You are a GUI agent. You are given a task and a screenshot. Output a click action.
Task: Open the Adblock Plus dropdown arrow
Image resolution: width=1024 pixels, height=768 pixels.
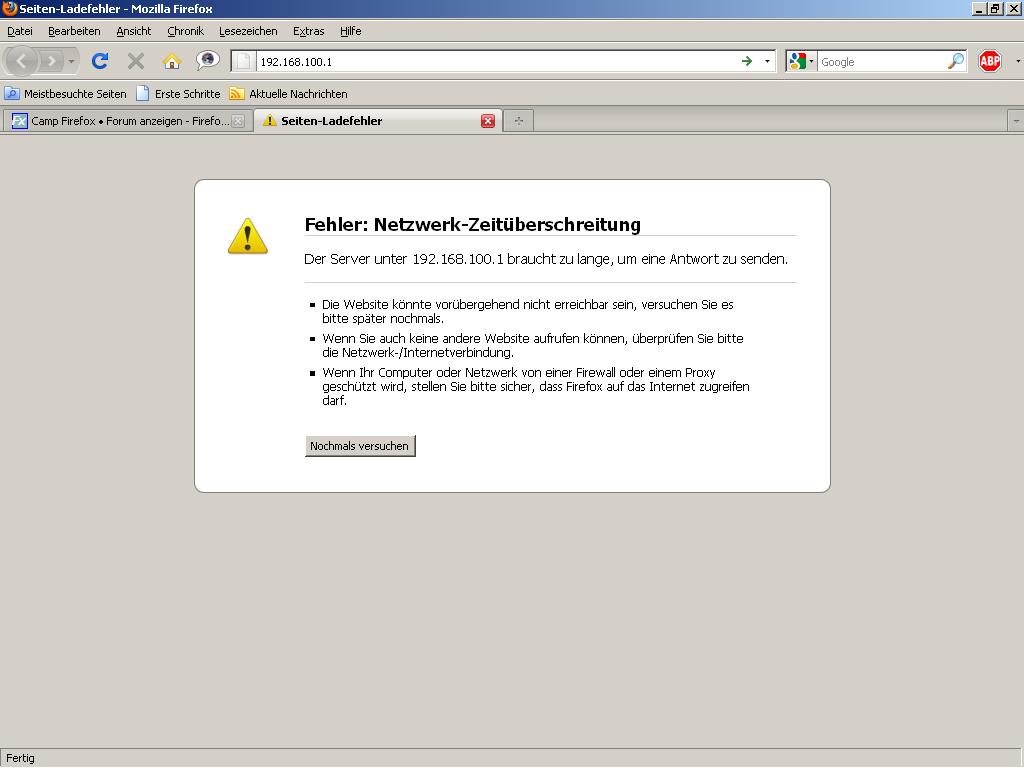pyautogui.click(x=1017, y=61)
